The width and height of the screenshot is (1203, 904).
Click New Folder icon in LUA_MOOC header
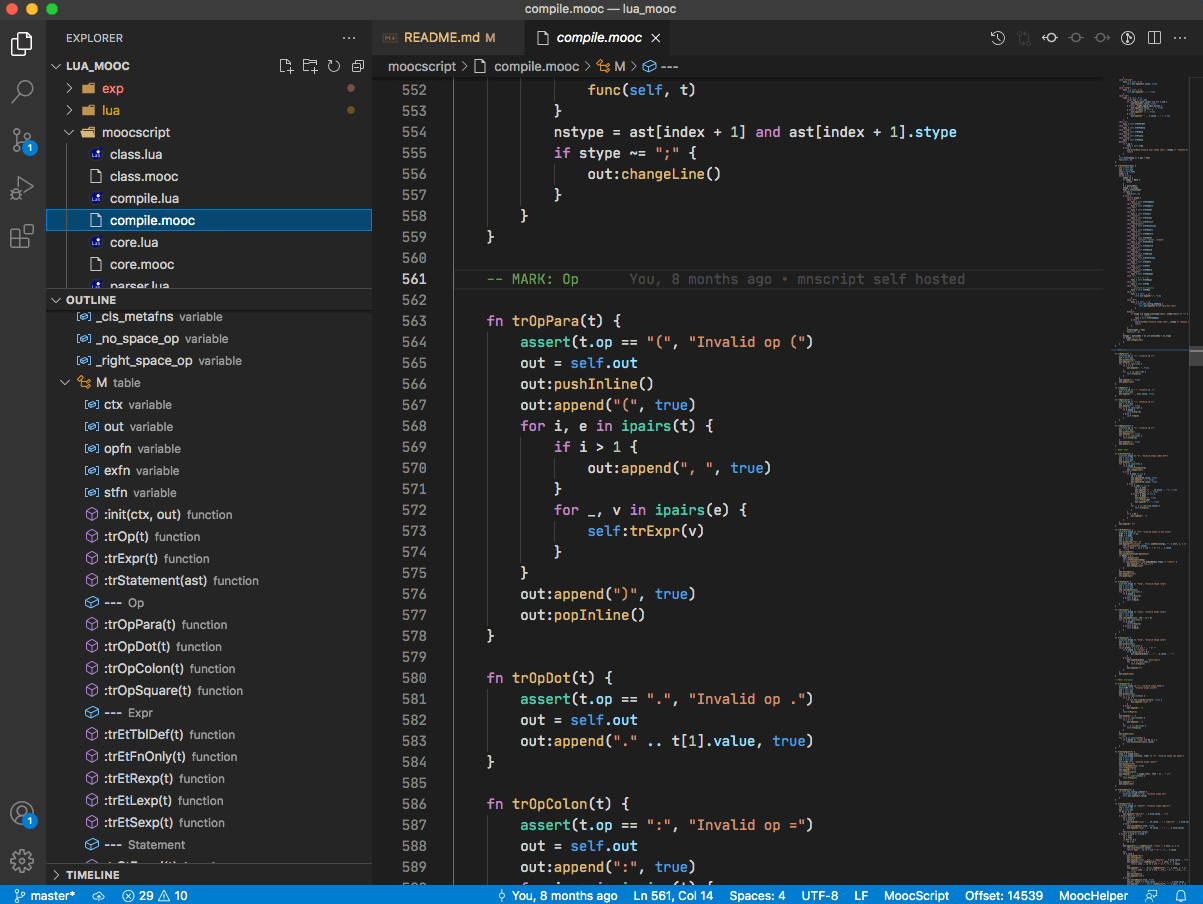(x=310, y=66)
